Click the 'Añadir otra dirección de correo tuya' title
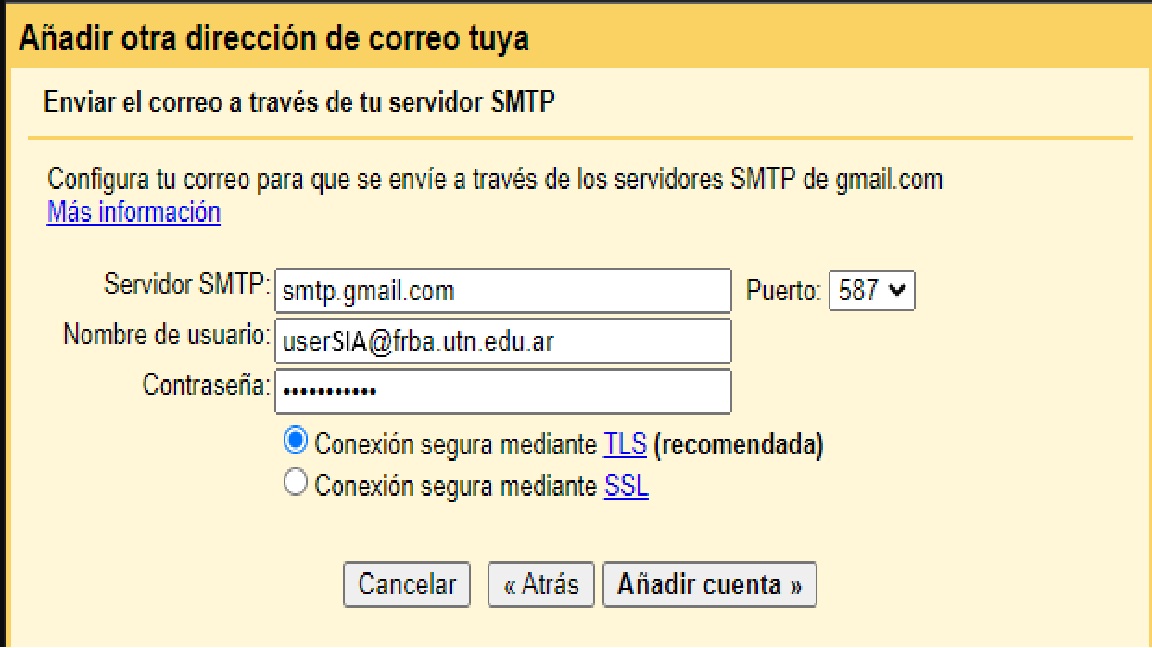 click(274, 39)
